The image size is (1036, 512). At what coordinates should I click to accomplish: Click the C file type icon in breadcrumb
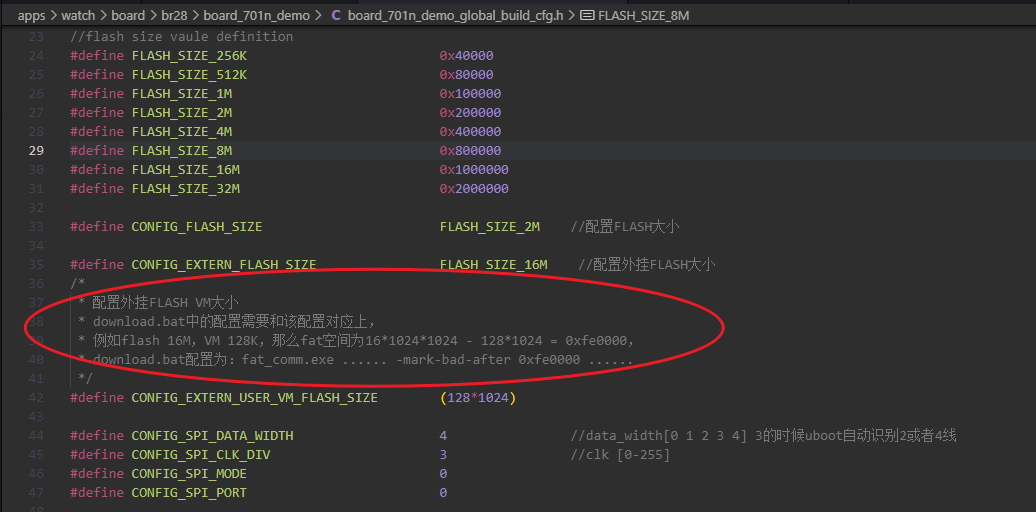pos(336,15)
